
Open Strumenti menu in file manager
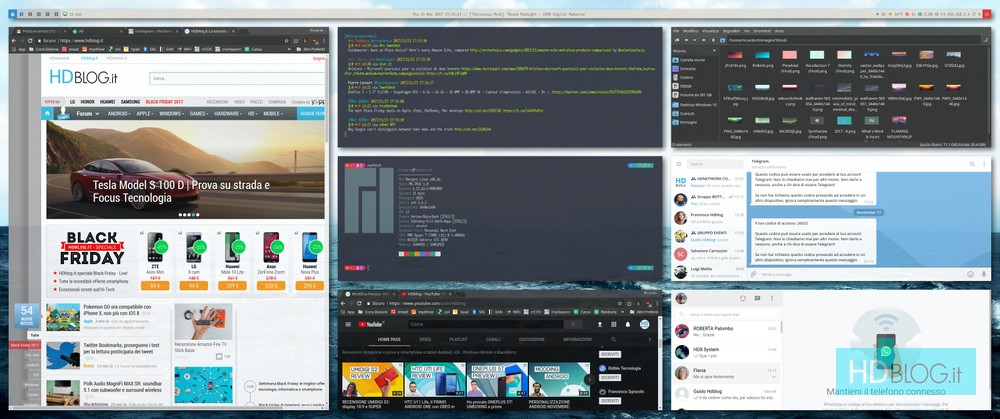point(760,31)
